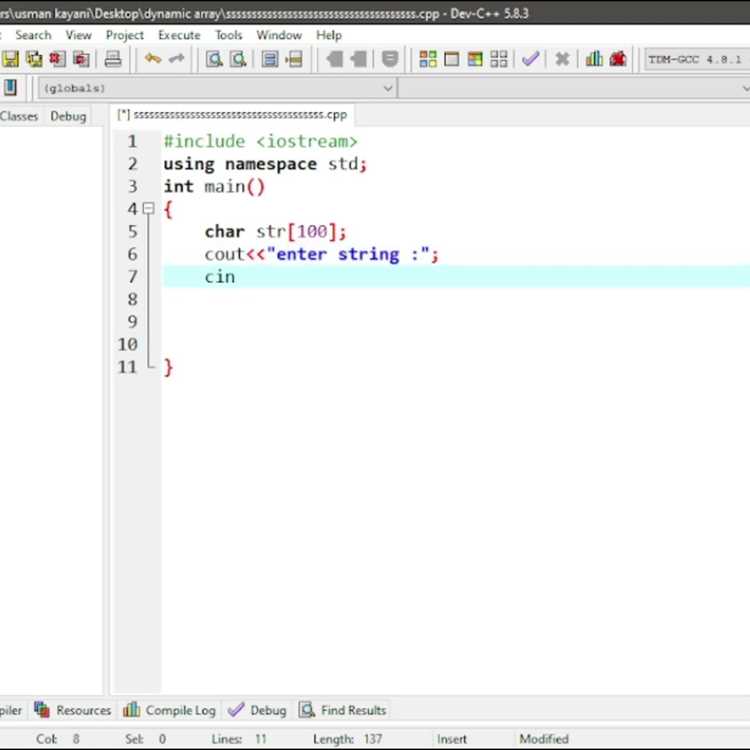Screen dimensions: 750x750
Task: Click the Compile & Run toolbar icon
Action: pos(475,59)
